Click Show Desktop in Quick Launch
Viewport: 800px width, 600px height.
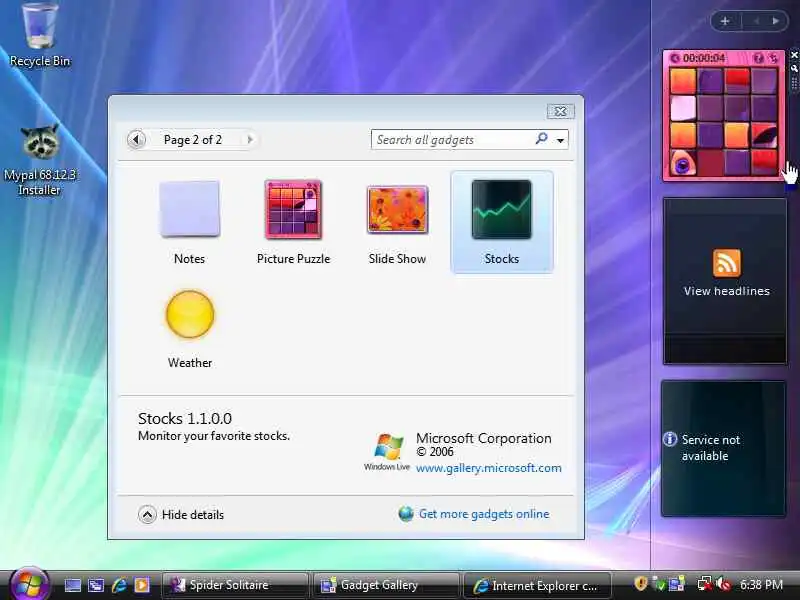pyautogui.click(x=72, y=585)
